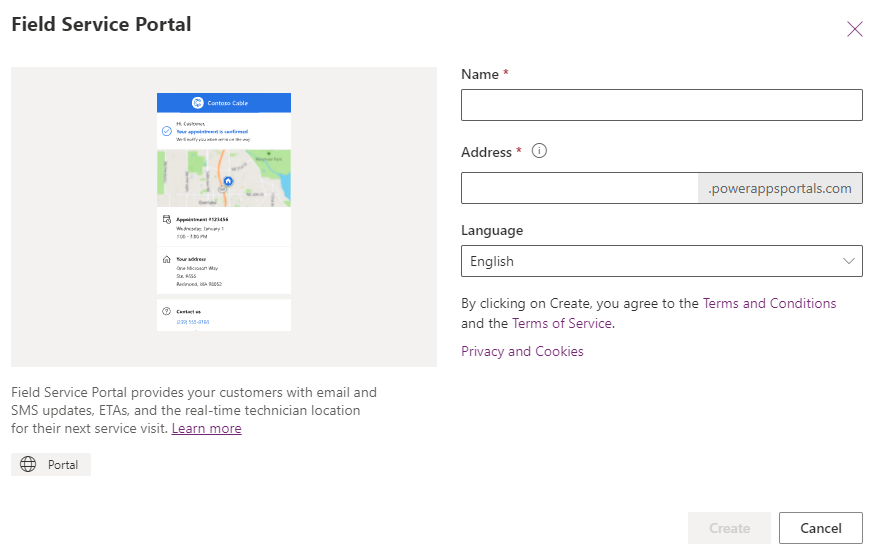Focus the Name input field

[x=661, y=105]
